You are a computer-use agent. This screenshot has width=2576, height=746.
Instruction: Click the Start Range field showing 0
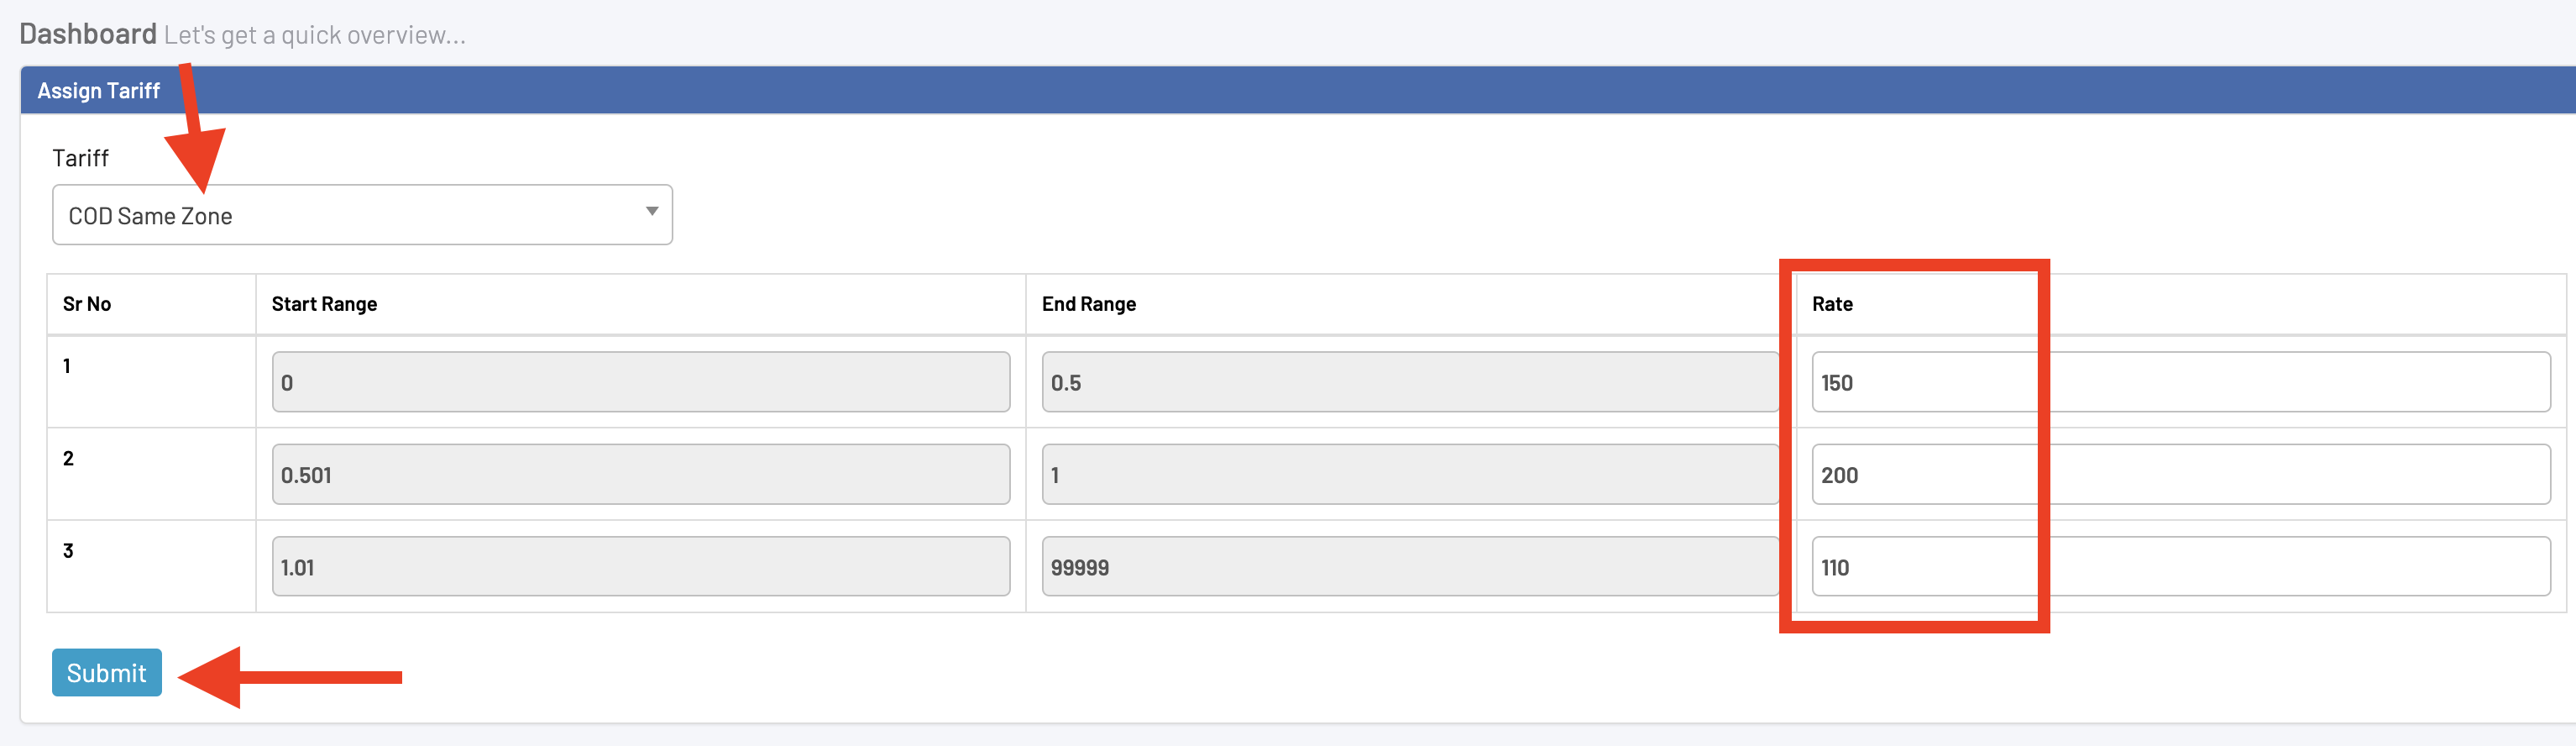point(641,381)
